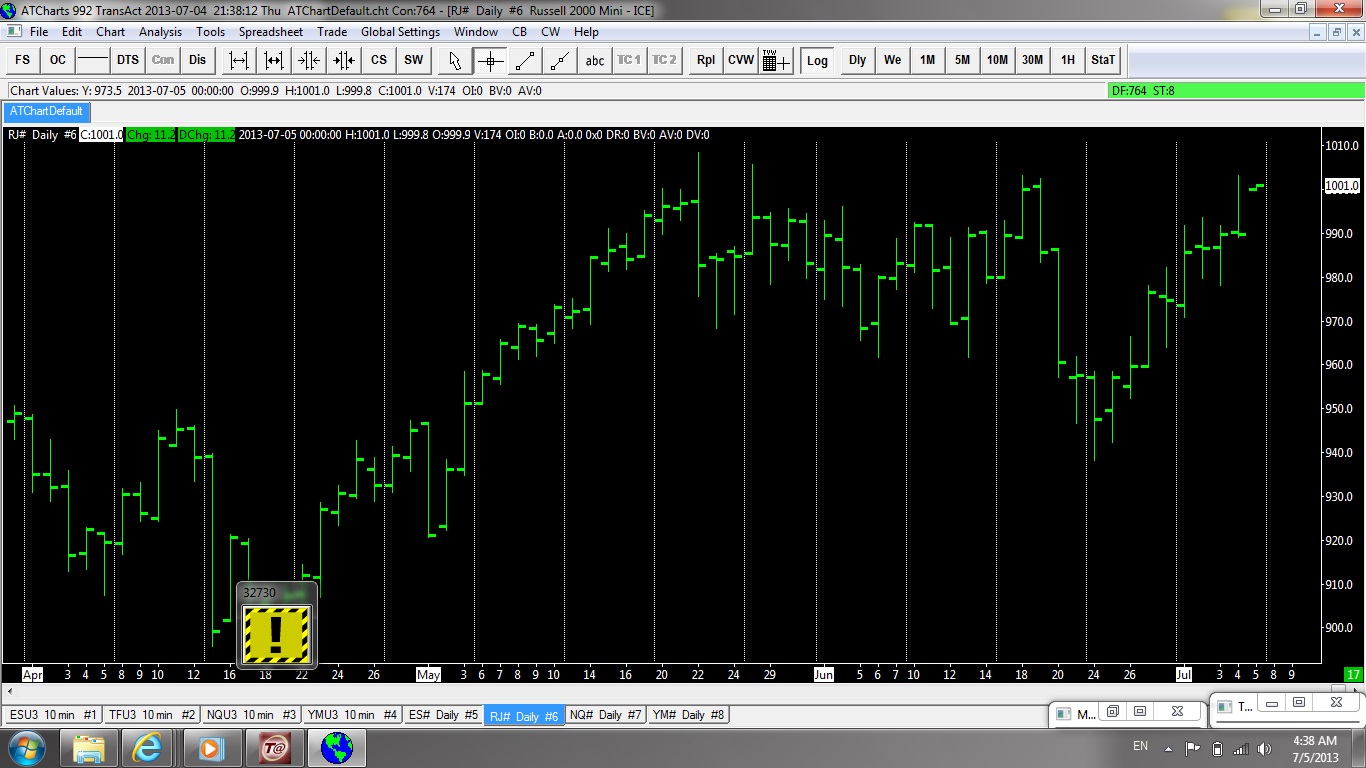Image resolution: width=1366 pixels, height=768 pixels.
Task: Switch to YMU3 10 min #4 tab
Action: point(353,715)
